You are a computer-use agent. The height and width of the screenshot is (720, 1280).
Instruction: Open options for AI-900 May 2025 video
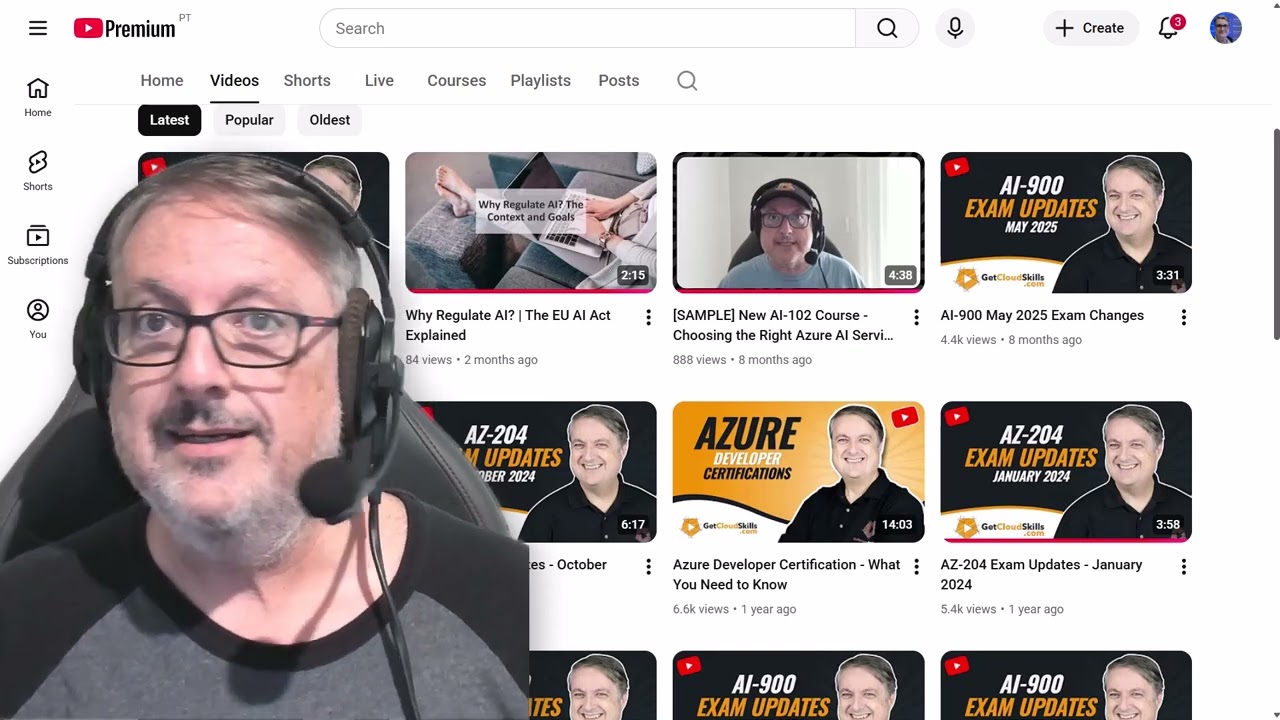(1184, 318)
